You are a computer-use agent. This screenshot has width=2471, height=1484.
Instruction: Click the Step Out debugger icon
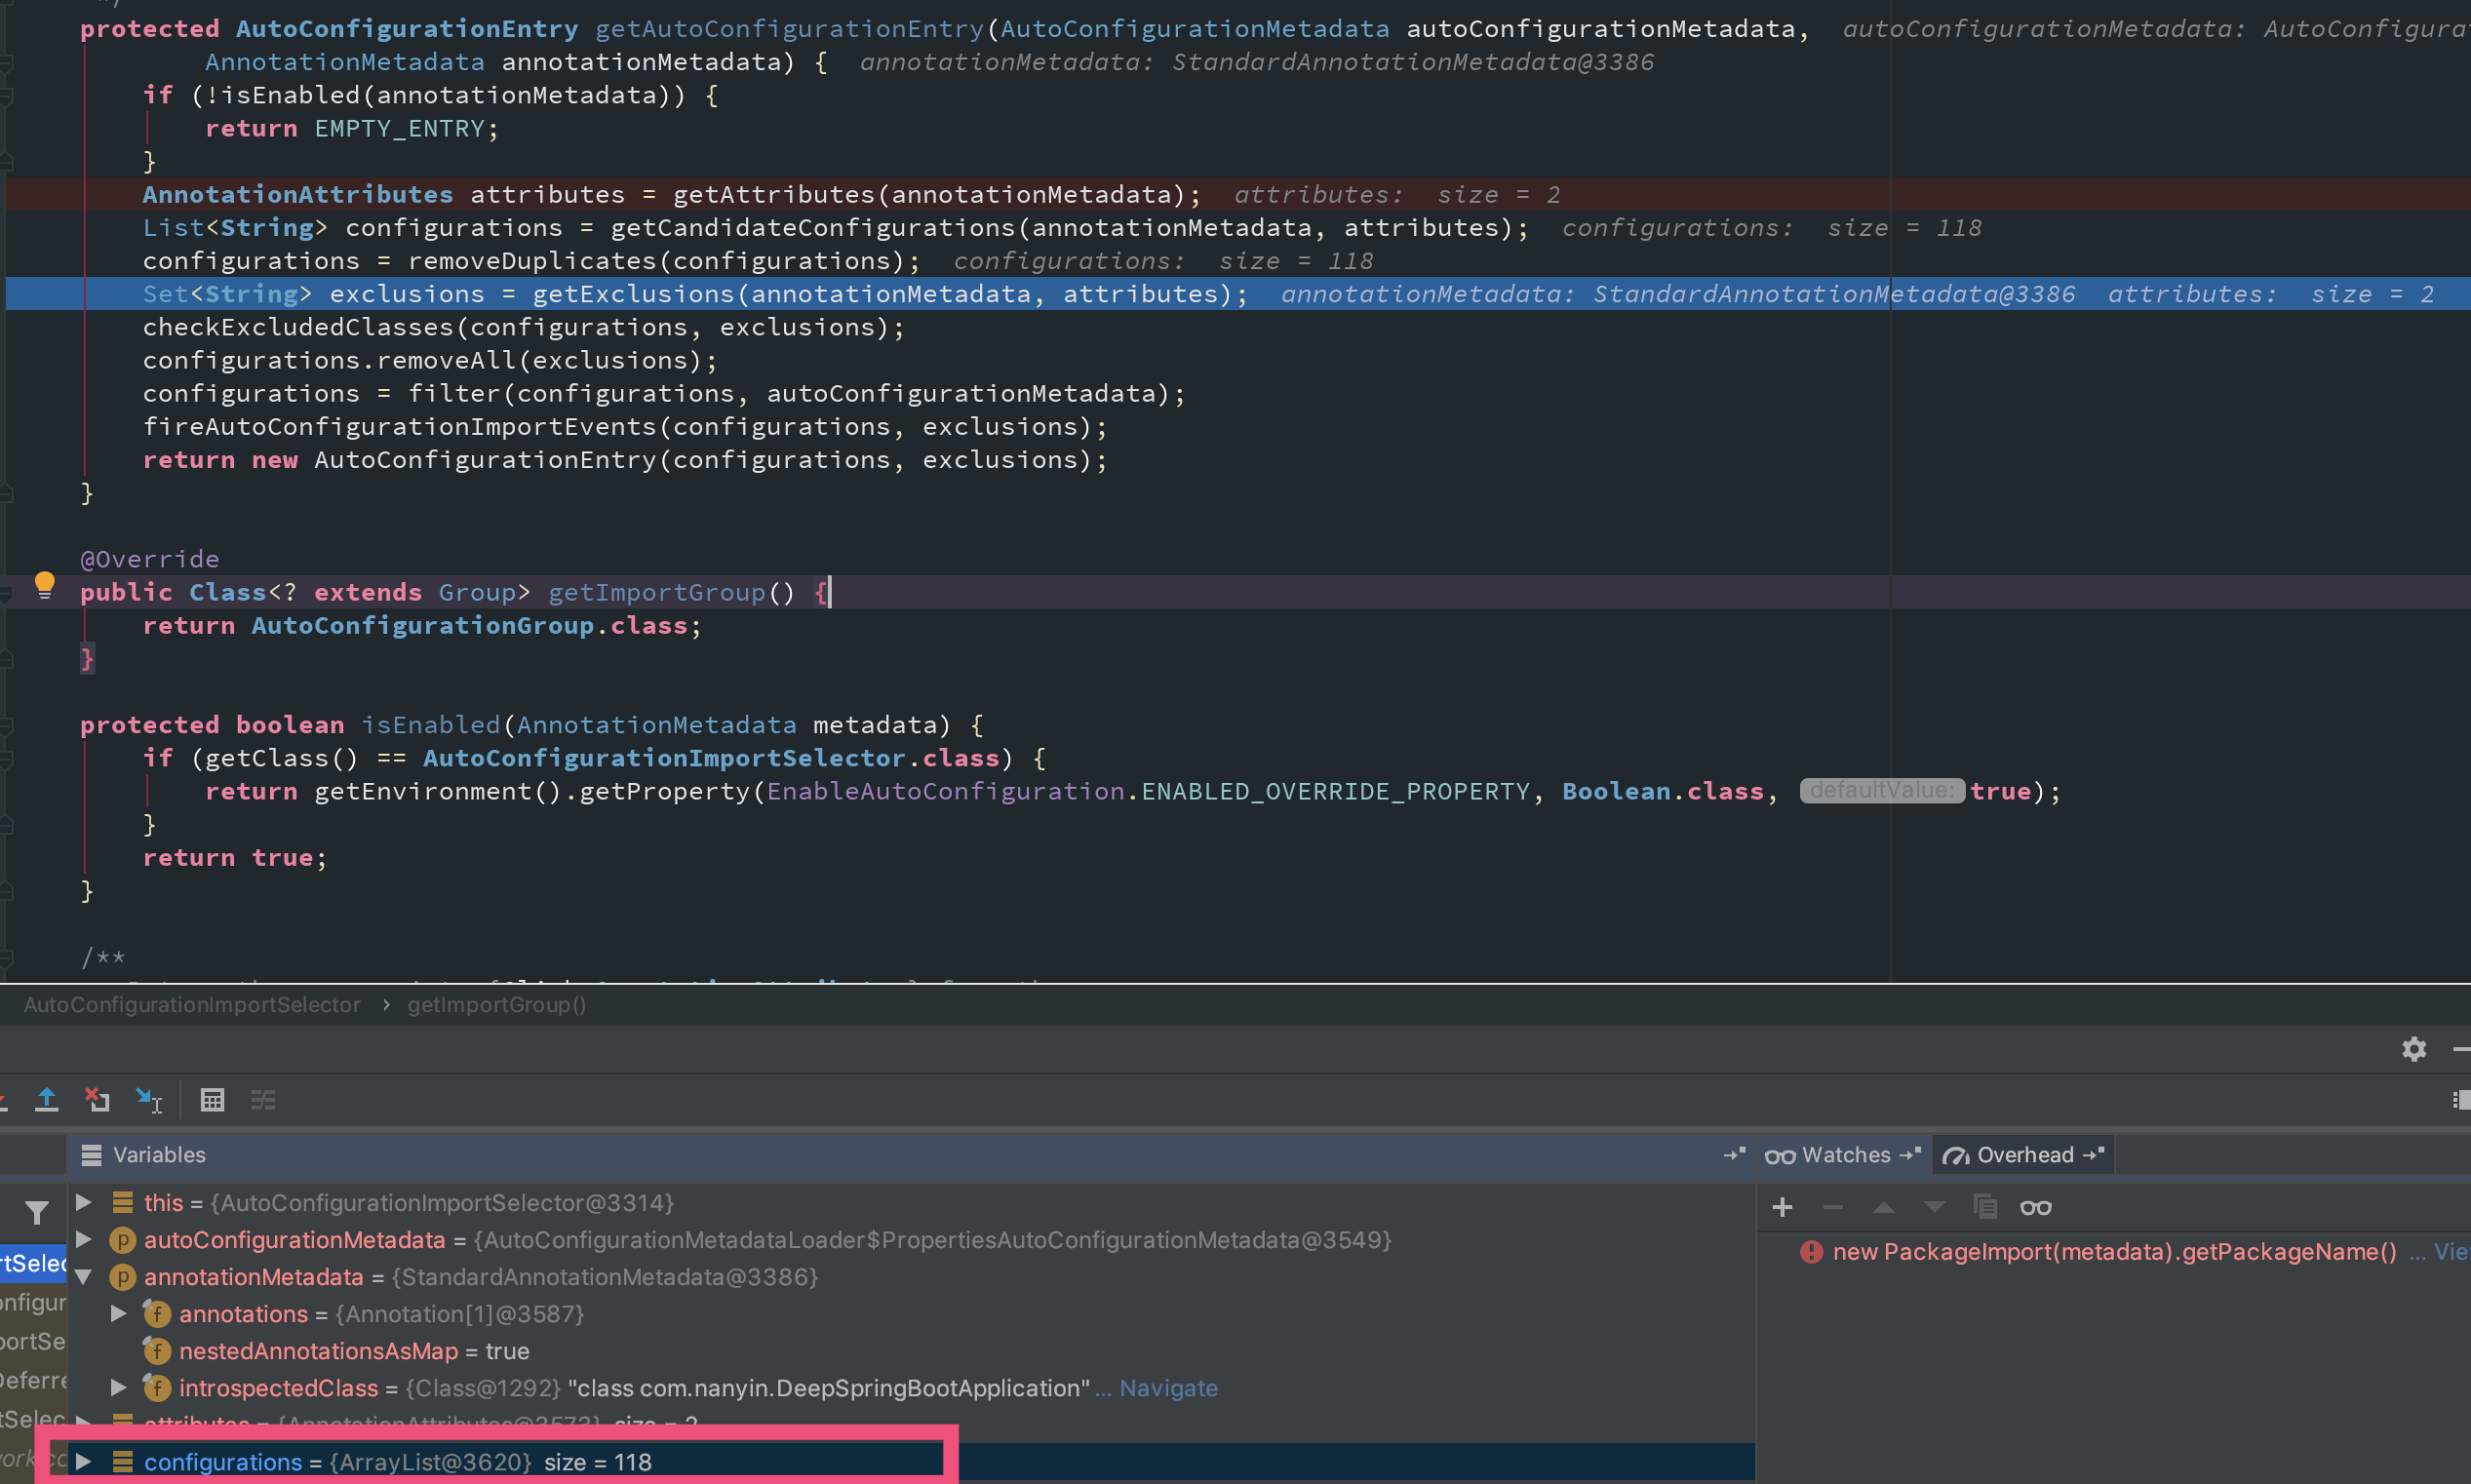click(x=46, y=1100)
